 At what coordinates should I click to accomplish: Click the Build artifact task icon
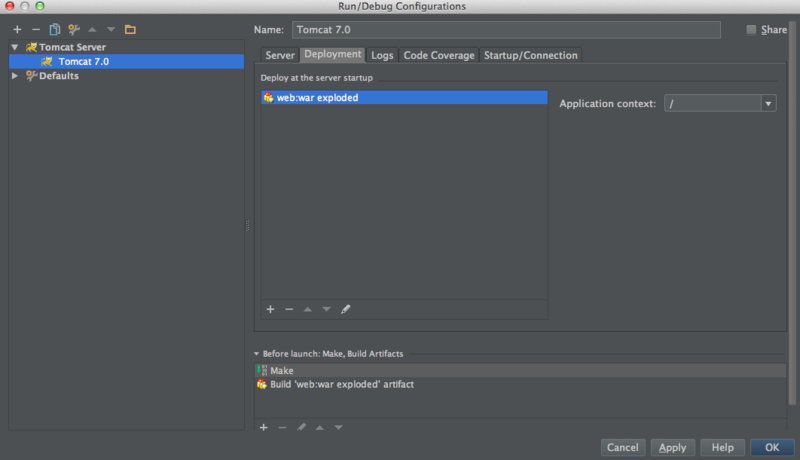point(262,384)
